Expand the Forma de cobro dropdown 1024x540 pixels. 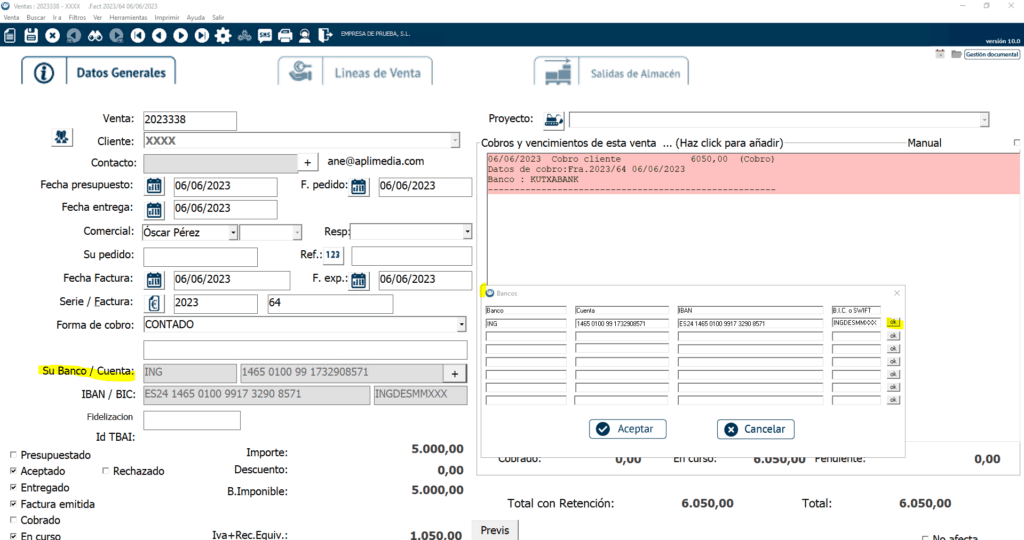point(461,325)
